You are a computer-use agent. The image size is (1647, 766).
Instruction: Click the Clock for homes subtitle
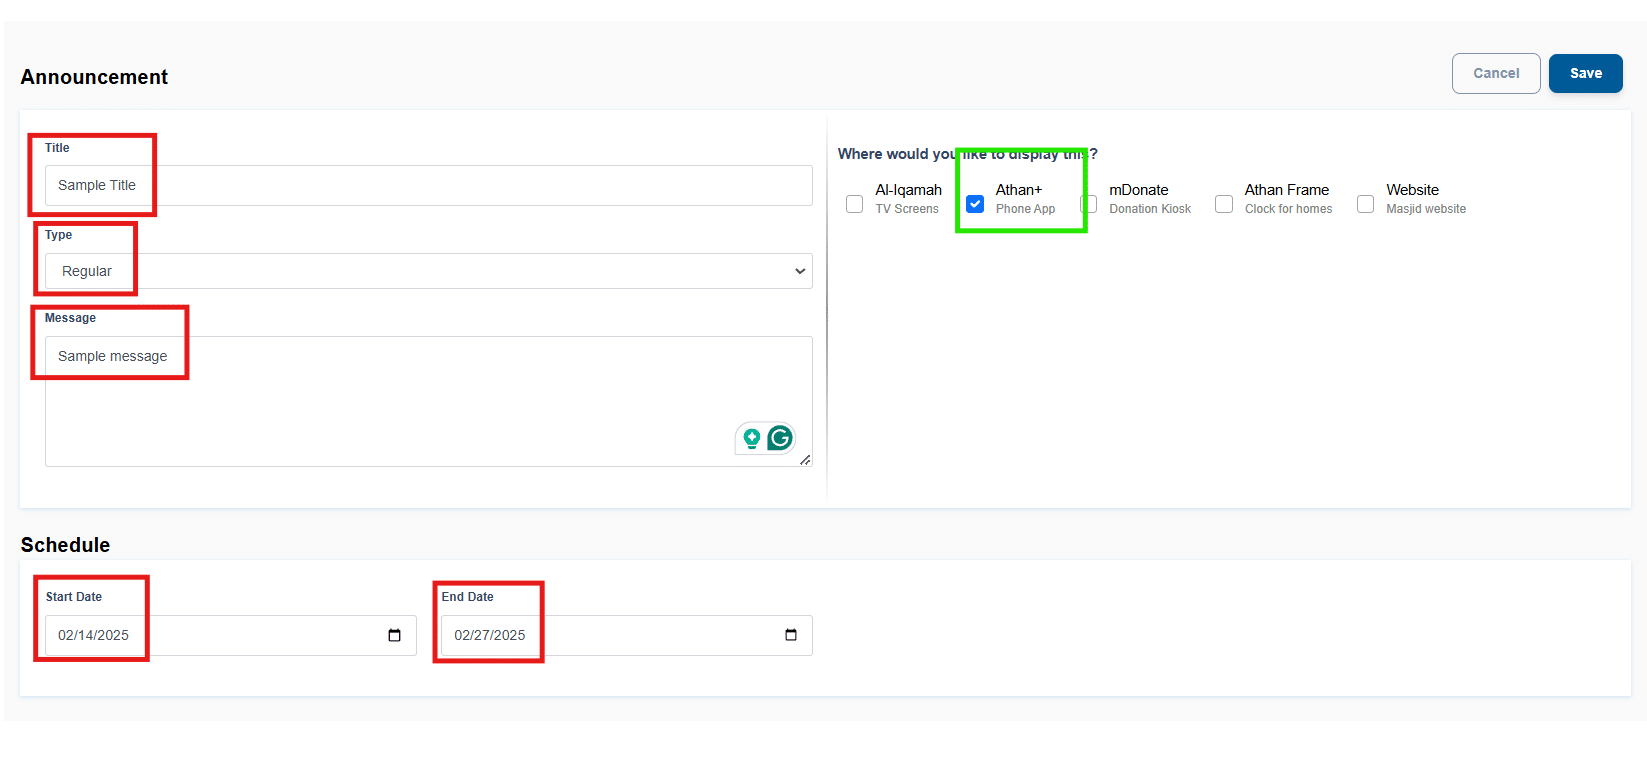tap(1288, 209)
